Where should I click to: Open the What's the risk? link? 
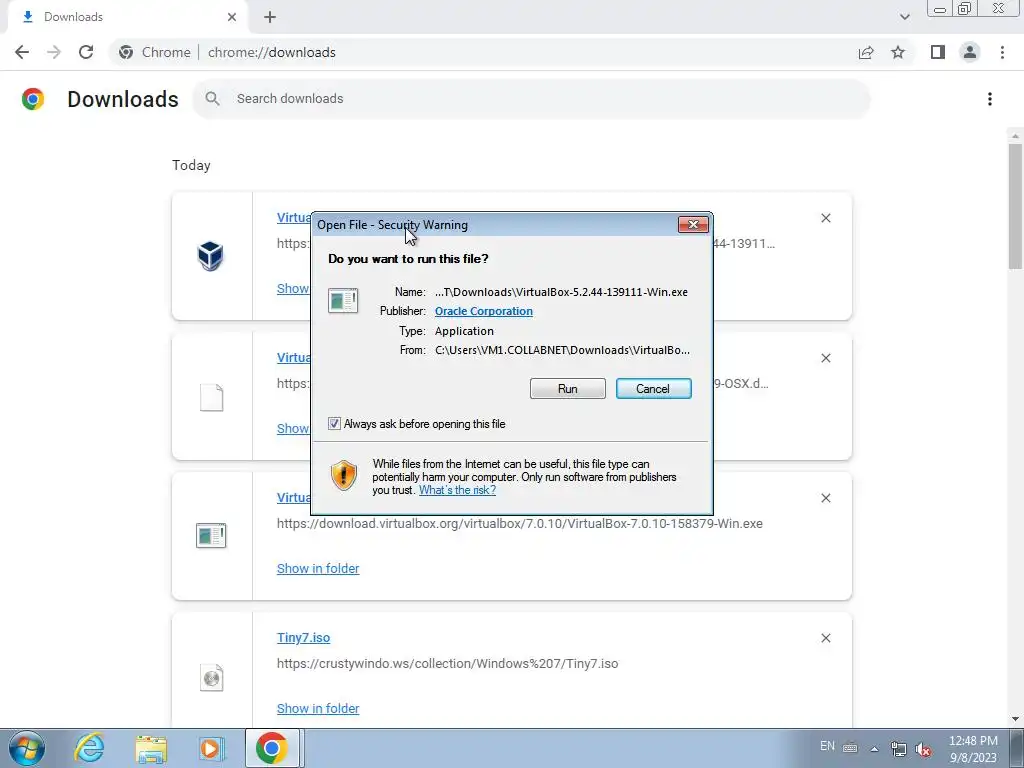(457, 490)
